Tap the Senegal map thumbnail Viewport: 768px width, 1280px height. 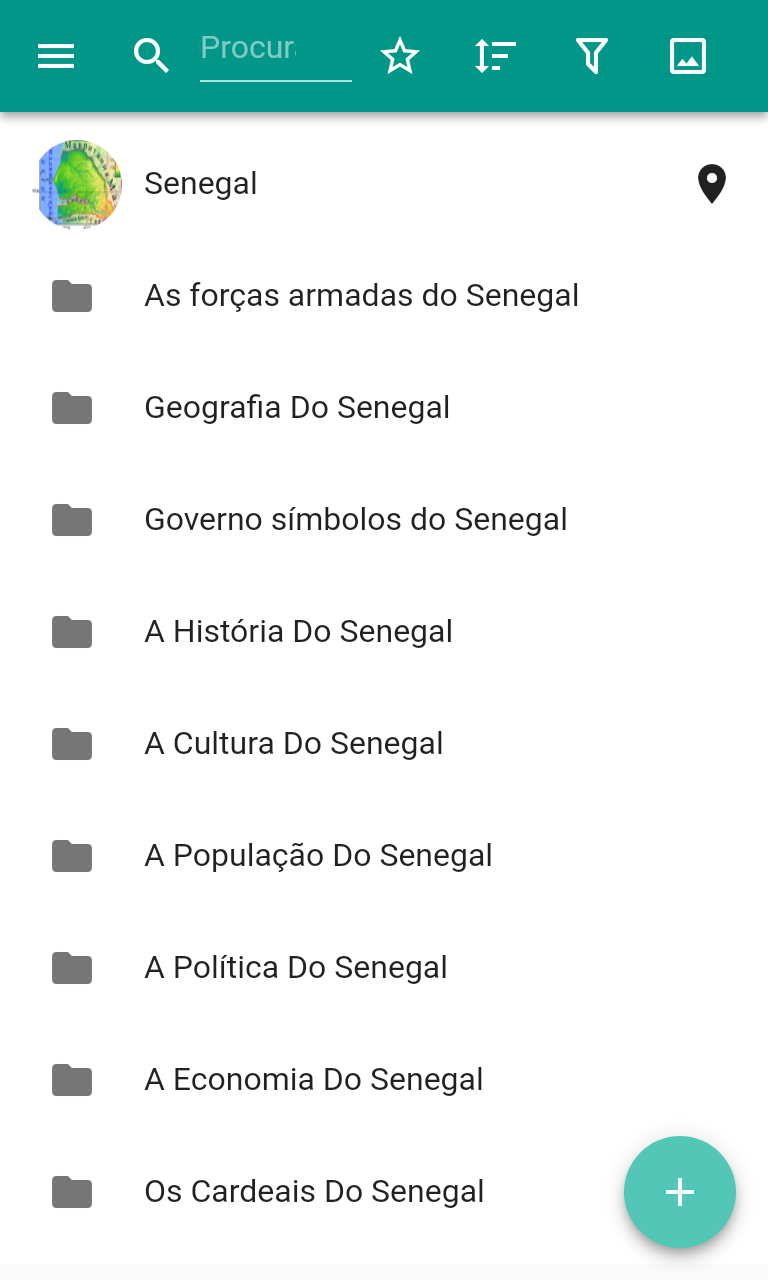click(78, 184)
